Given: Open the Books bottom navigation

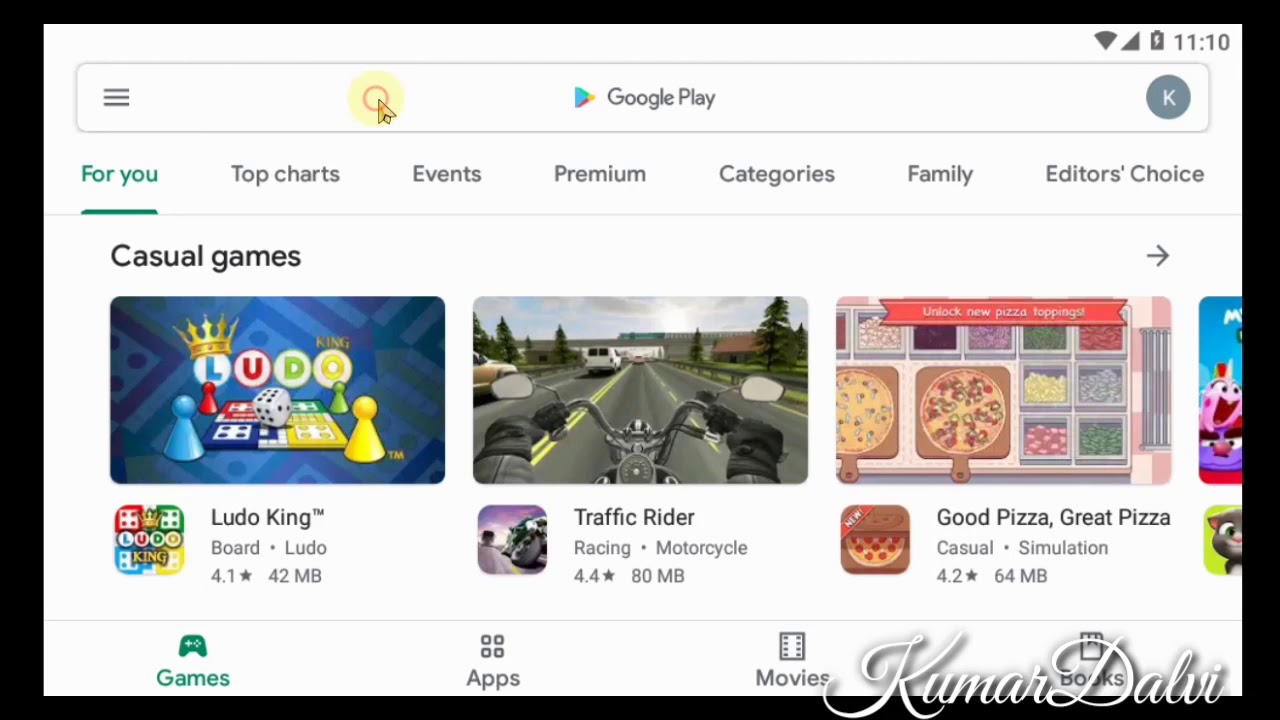Looking at the screenshot, I should [x=1091, y=662].
